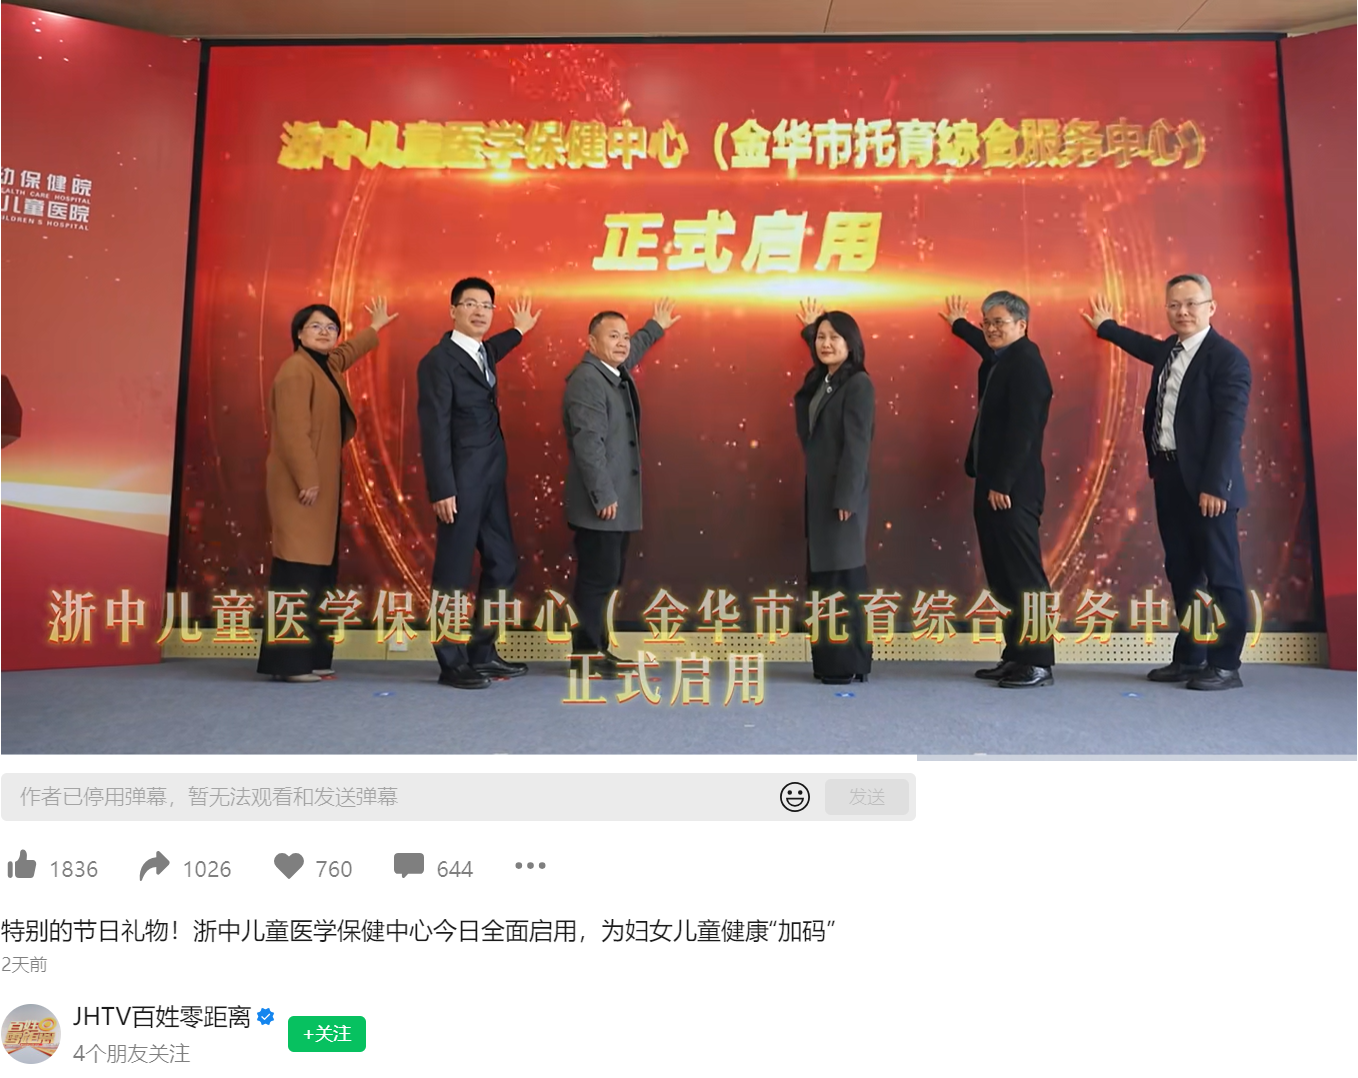Follow the channel with +关注 button
This screenshot has width=1358, height=1078.
(x=327, y=1034)
